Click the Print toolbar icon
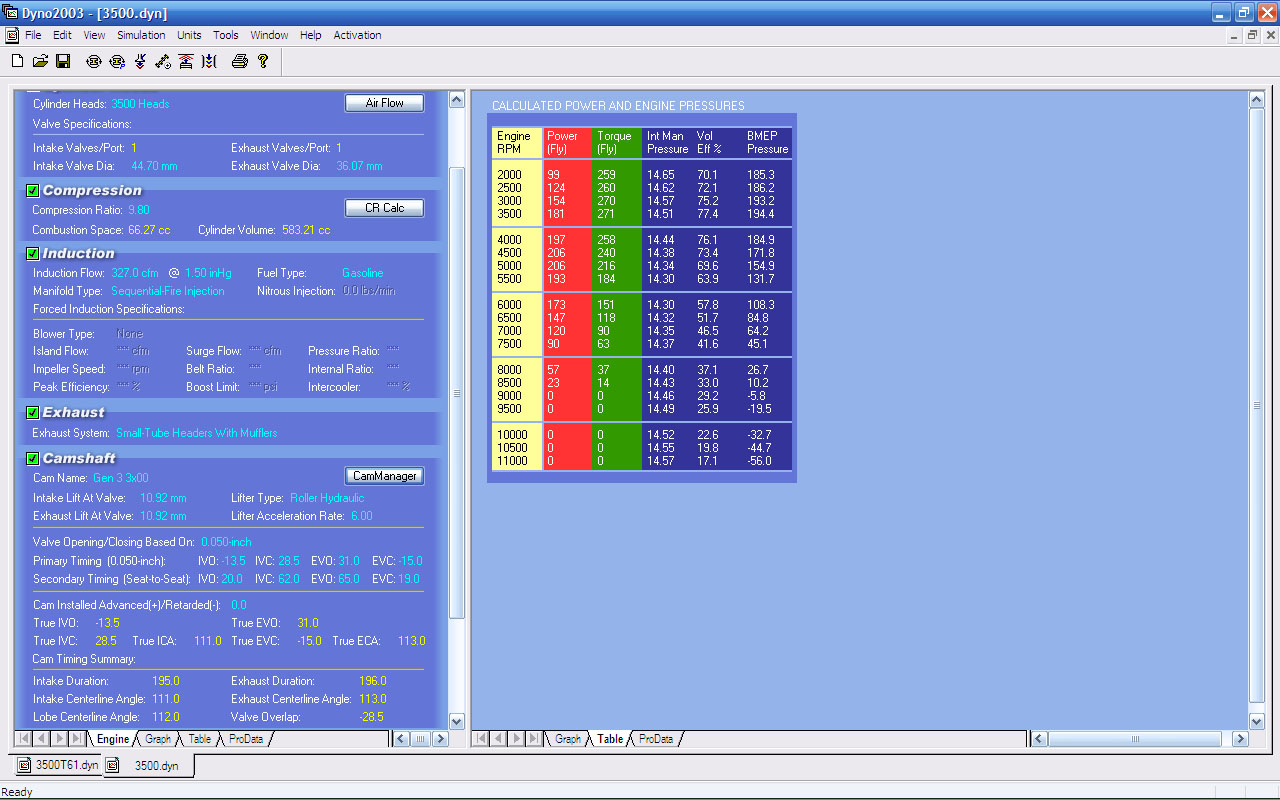1280x800 pixels. pyautogui.click(x=239, y=61)
